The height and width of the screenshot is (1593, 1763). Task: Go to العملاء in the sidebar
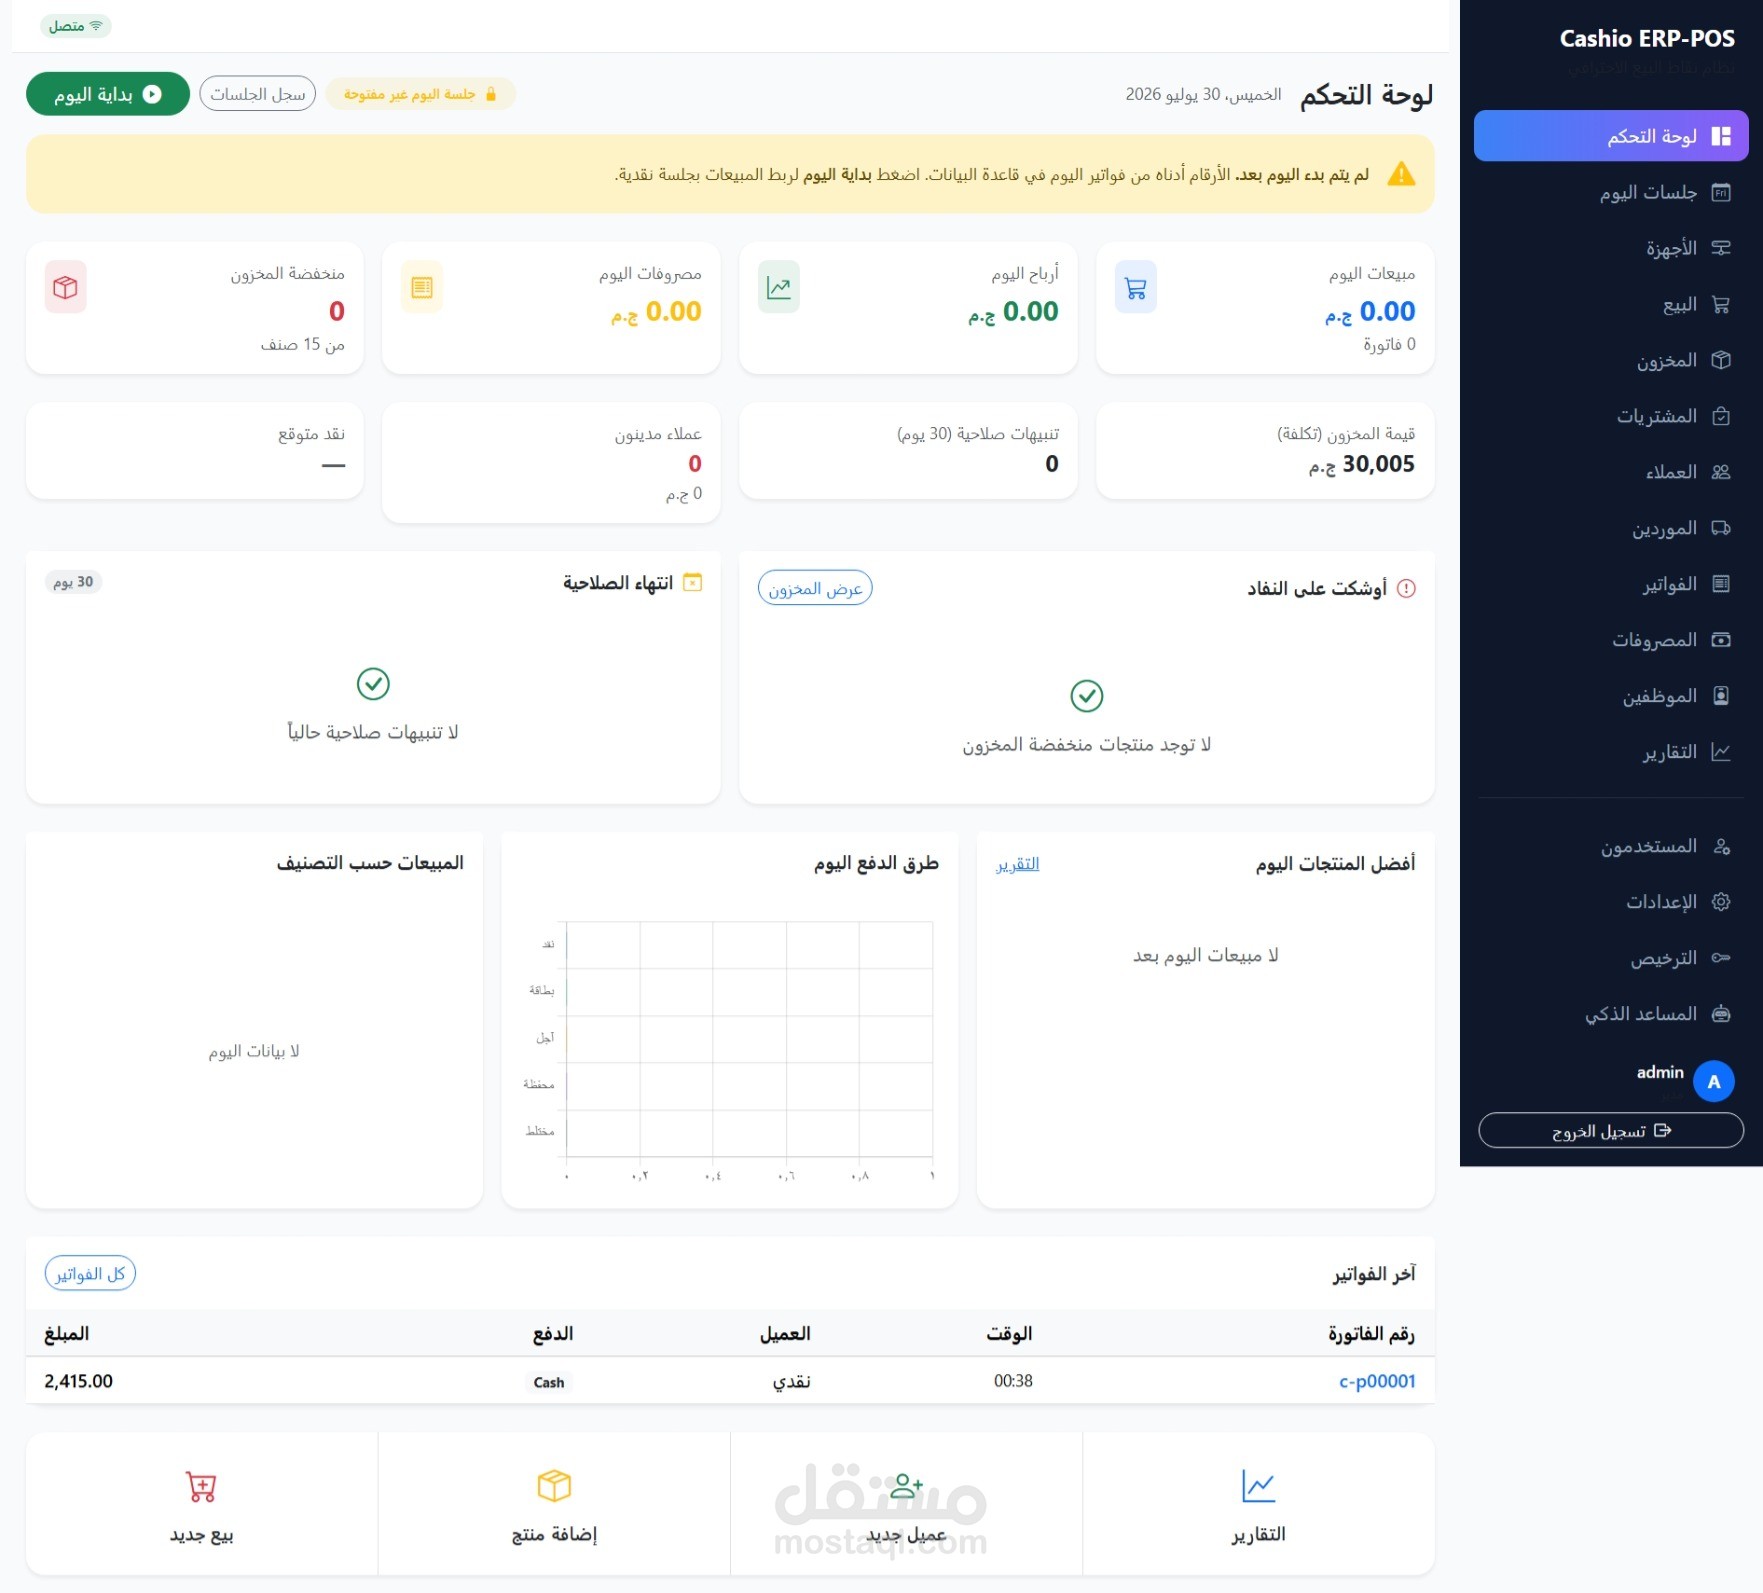pyautogui.click(x=1611, y=472)
